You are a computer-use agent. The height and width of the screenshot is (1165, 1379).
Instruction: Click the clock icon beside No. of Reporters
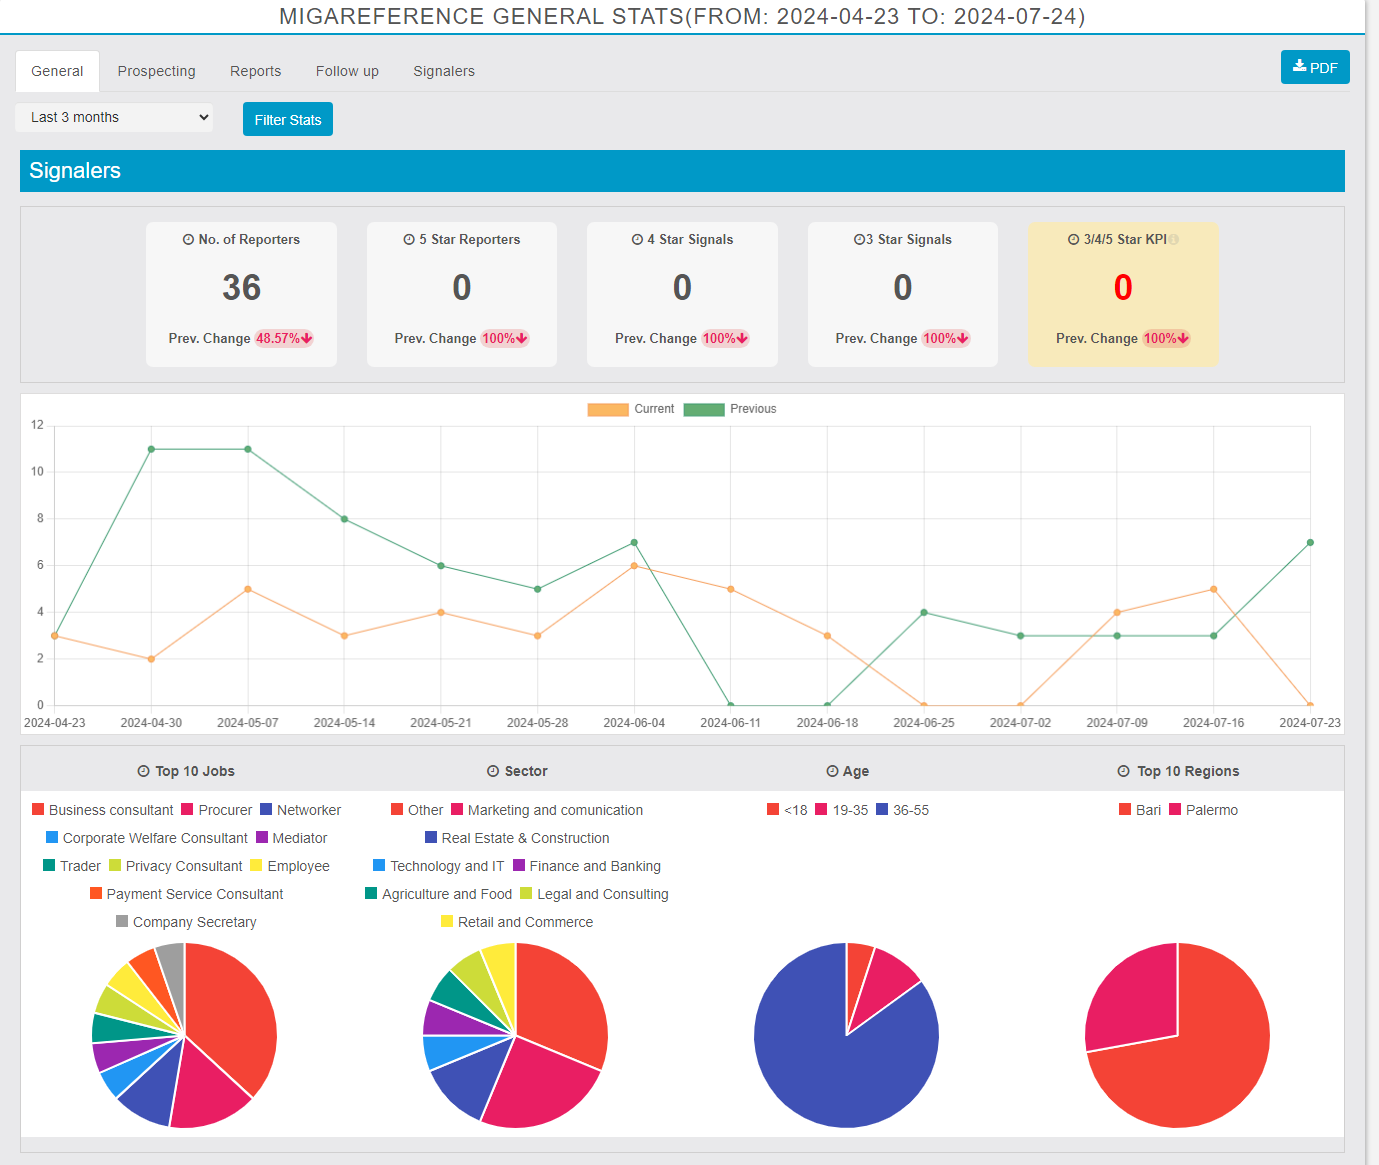(x=188, y=240)
